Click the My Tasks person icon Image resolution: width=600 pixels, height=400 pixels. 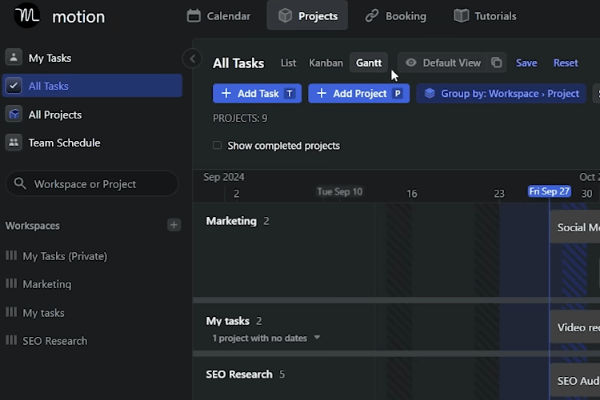[x=14, y=58]
